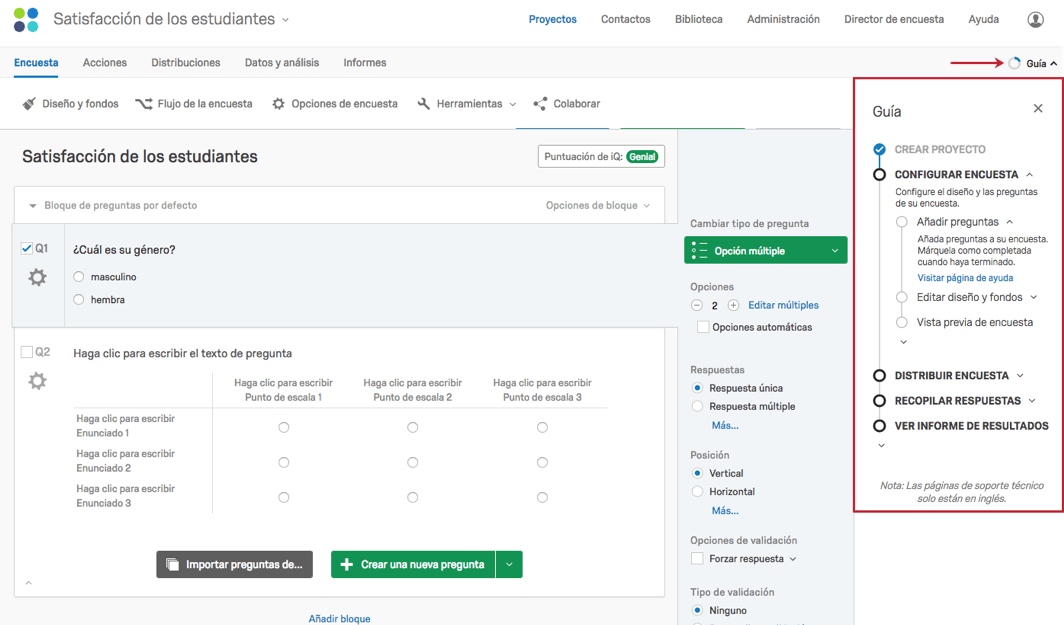Select Respuesta única radio button
The image size is (1064, 625).
pos(697,388)
